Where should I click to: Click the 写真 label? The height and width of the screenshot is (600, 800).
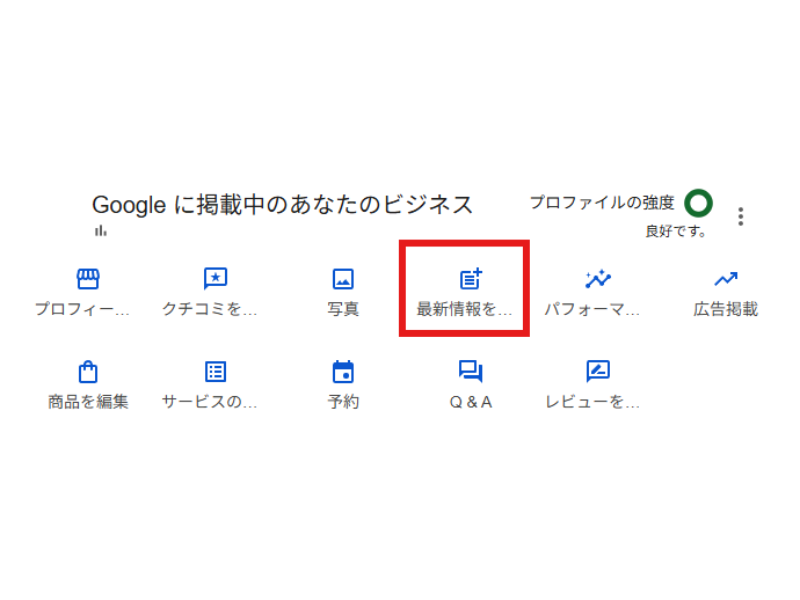[343, 309]
